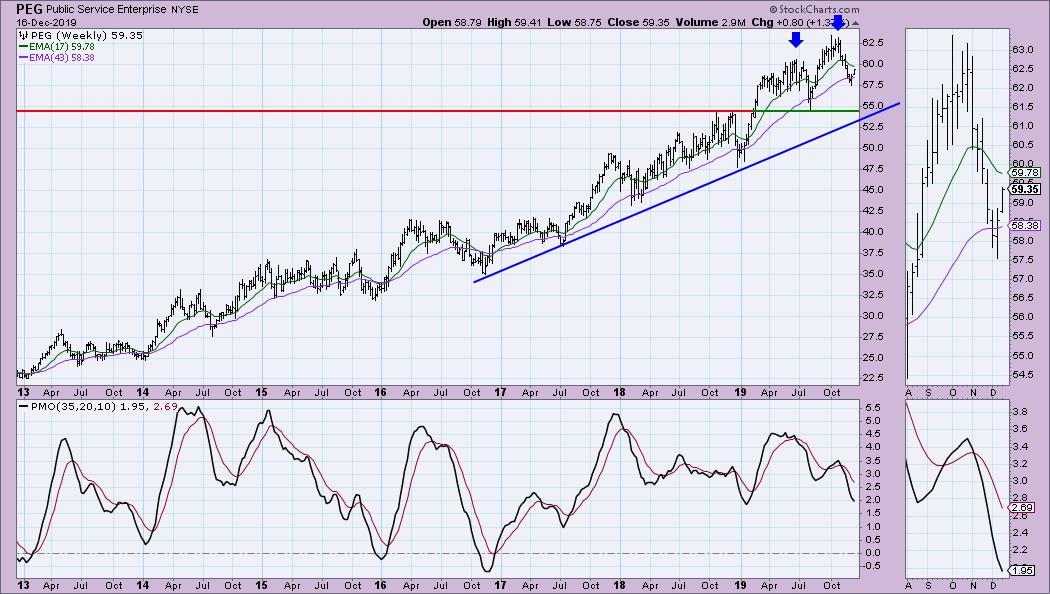
Task: Click the "PEG (Weekly) 59.35" legend entry
Action: pos(81,35)
